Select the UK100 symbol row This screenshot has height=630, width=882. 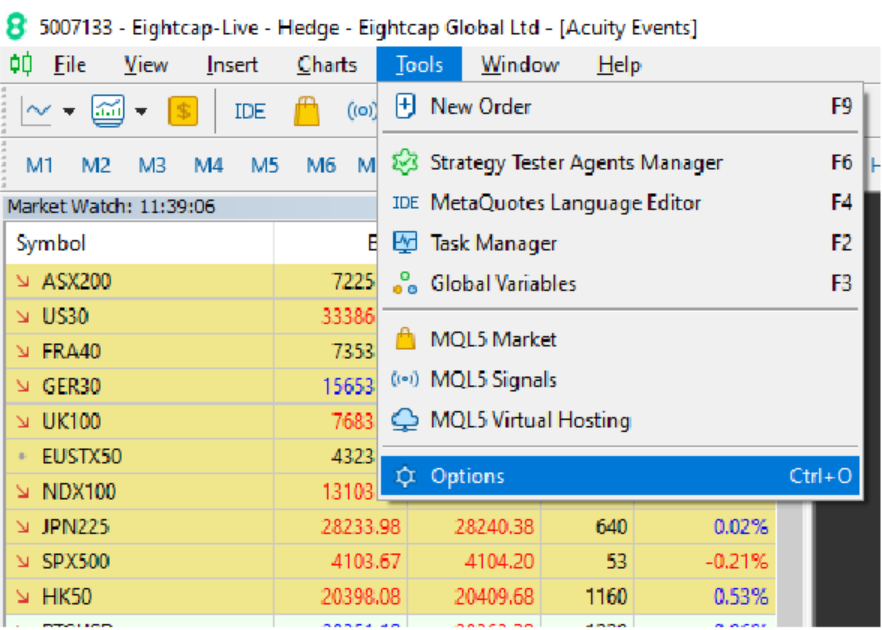click(191, 421)
